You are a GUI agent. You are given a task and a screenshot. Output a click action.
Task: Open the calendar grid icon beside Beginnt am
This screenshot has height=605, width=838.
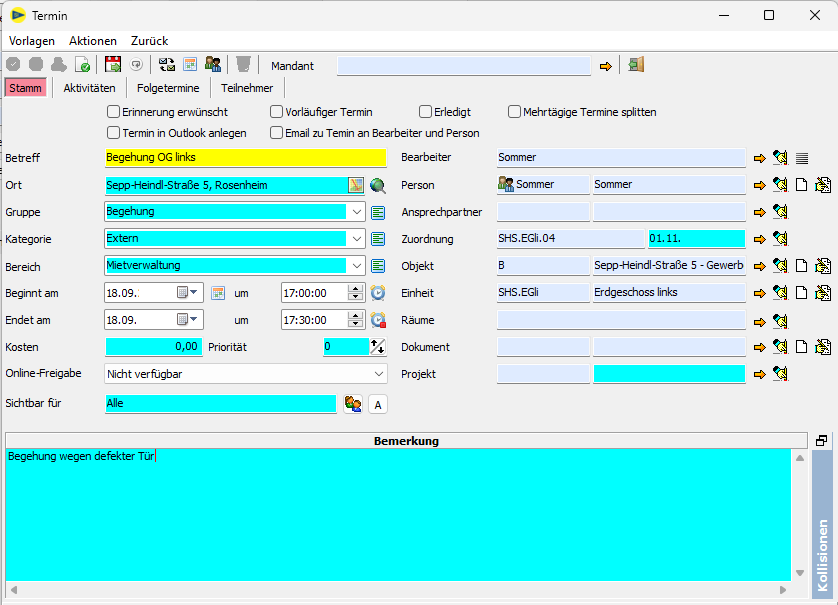(x=218, y=293)
